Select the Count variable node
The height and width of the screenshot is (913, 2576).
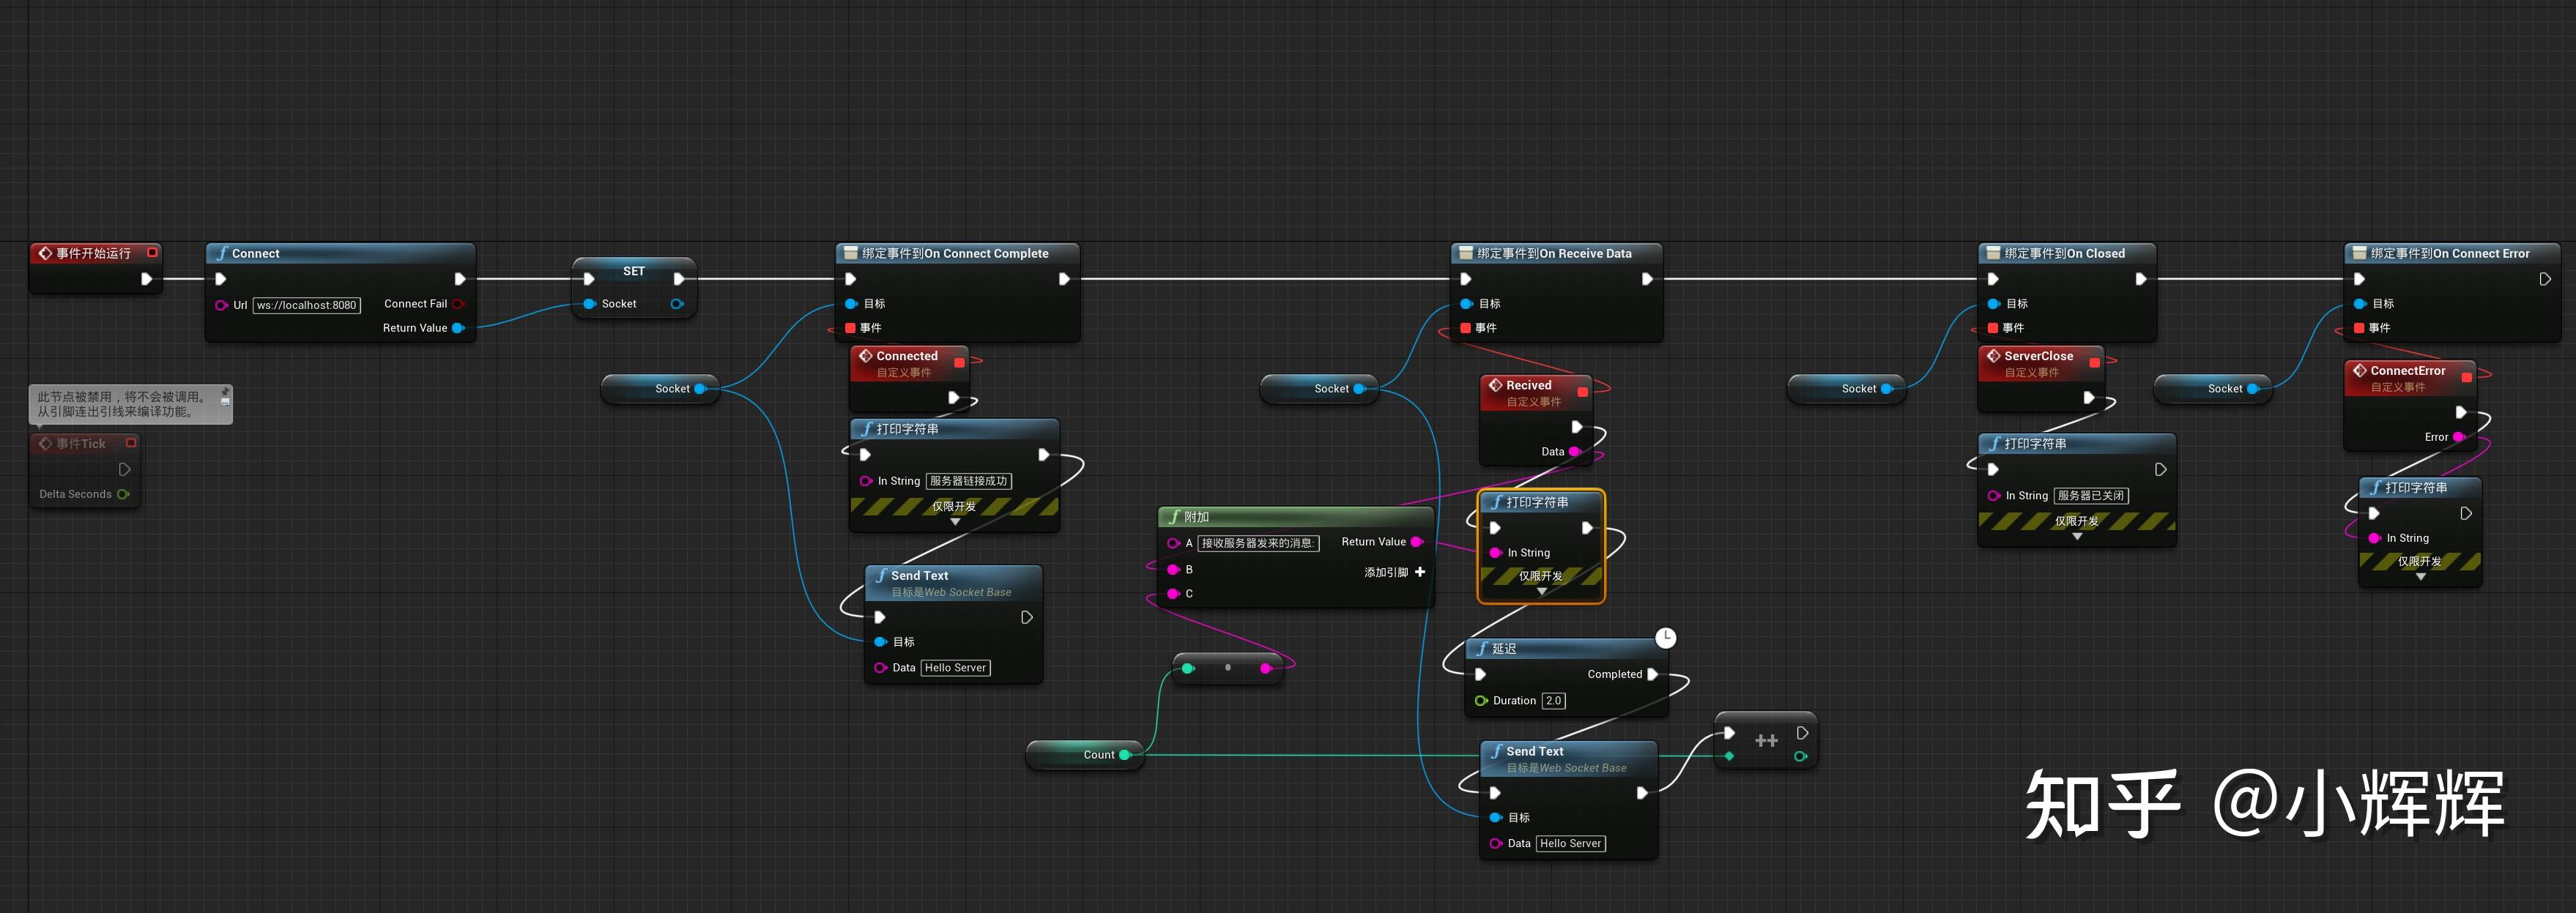(1085, 755)
